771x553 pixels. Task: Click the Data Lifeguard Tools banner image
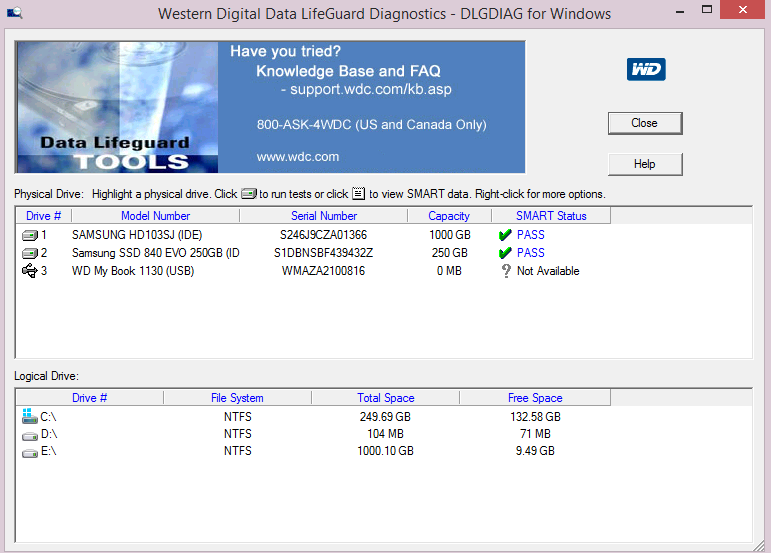coord(270,107)
